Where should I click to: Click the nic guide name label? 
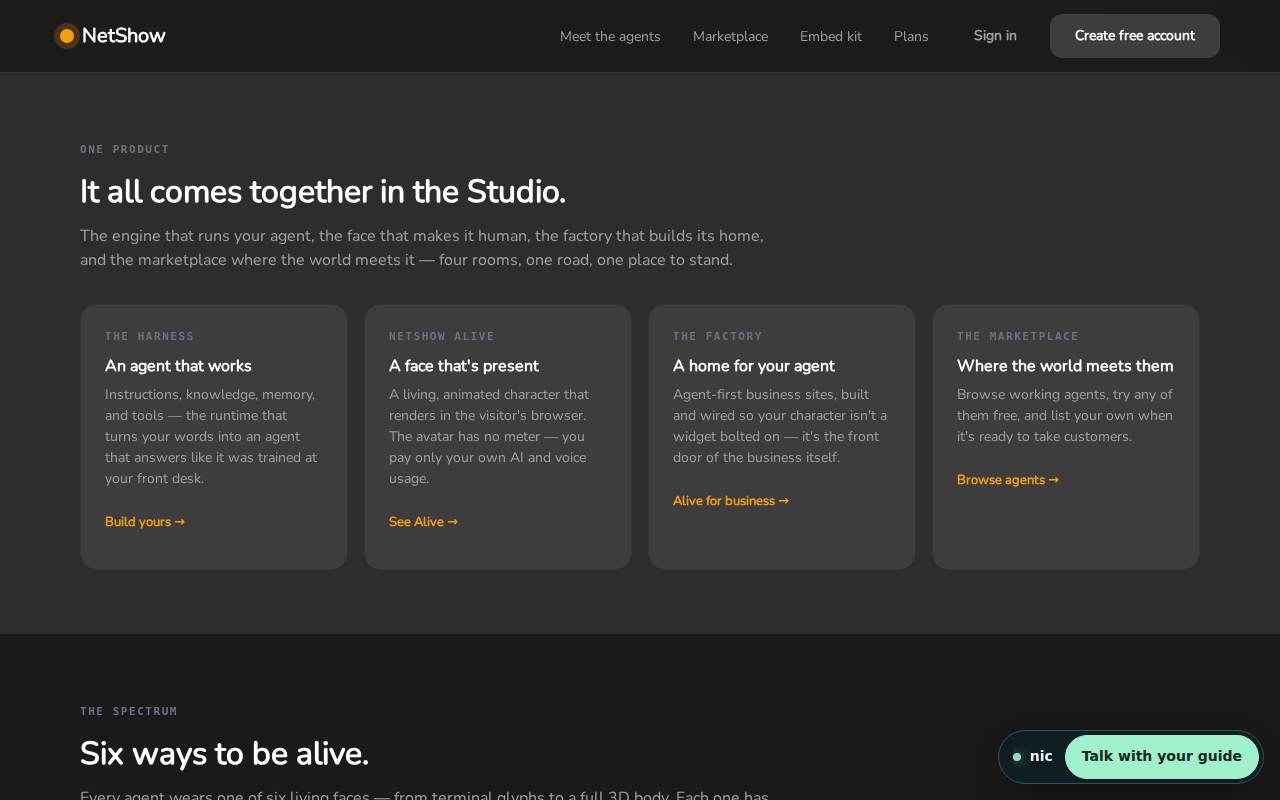(1041, 757)
